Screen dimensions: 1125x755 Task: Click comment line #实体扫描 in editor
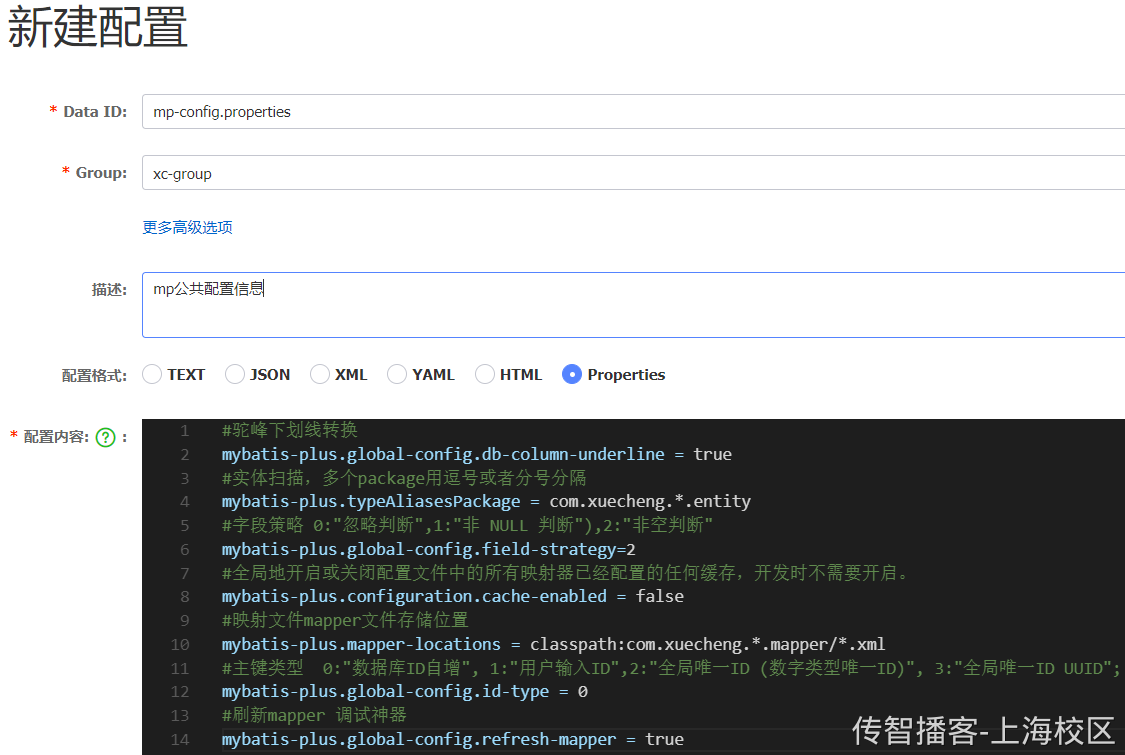[404, 478]
